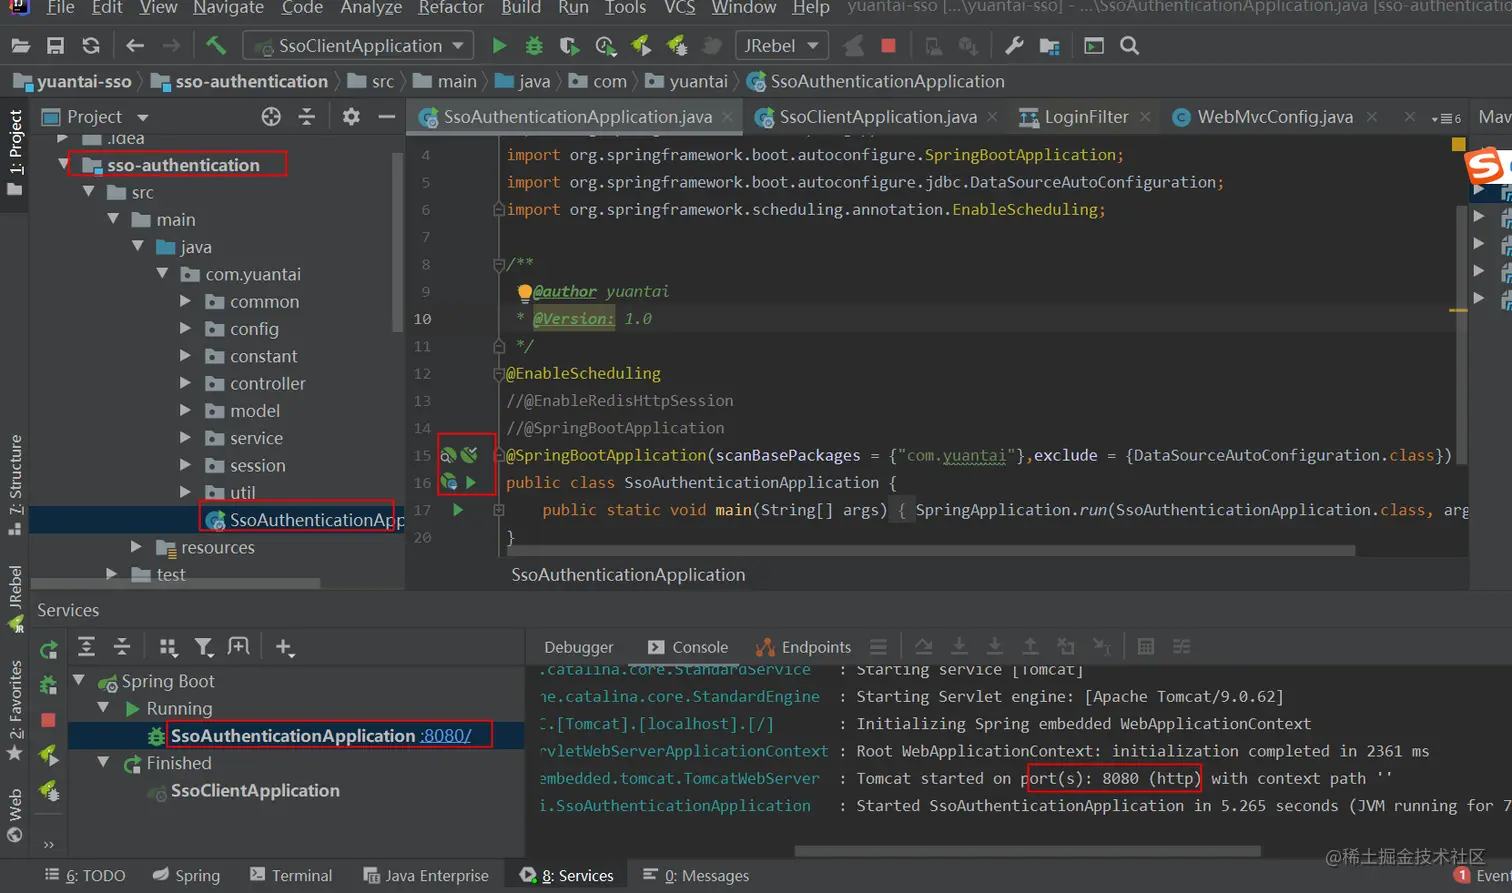
Task: Expand the controller package folder
Action: coord(185,383)
